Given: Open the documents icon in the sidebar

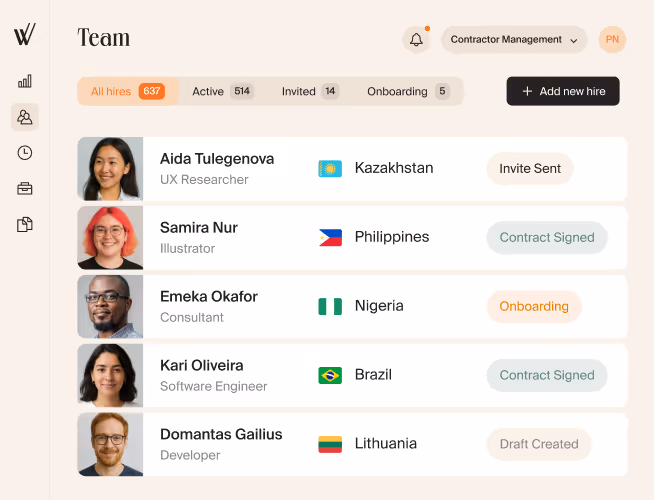Looking at the screenshot, I should 25,224.
